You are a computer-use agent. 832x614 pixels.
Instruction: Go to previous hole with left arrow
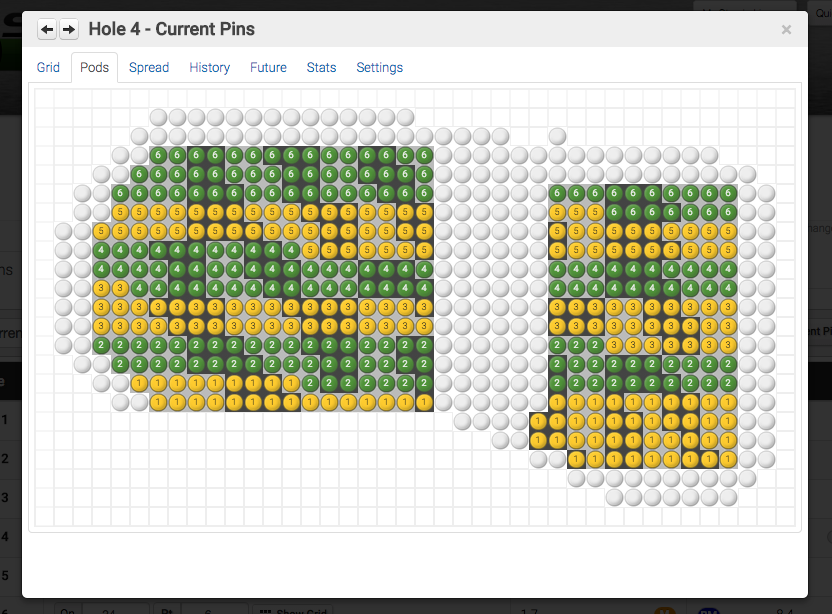coord(47,30)
